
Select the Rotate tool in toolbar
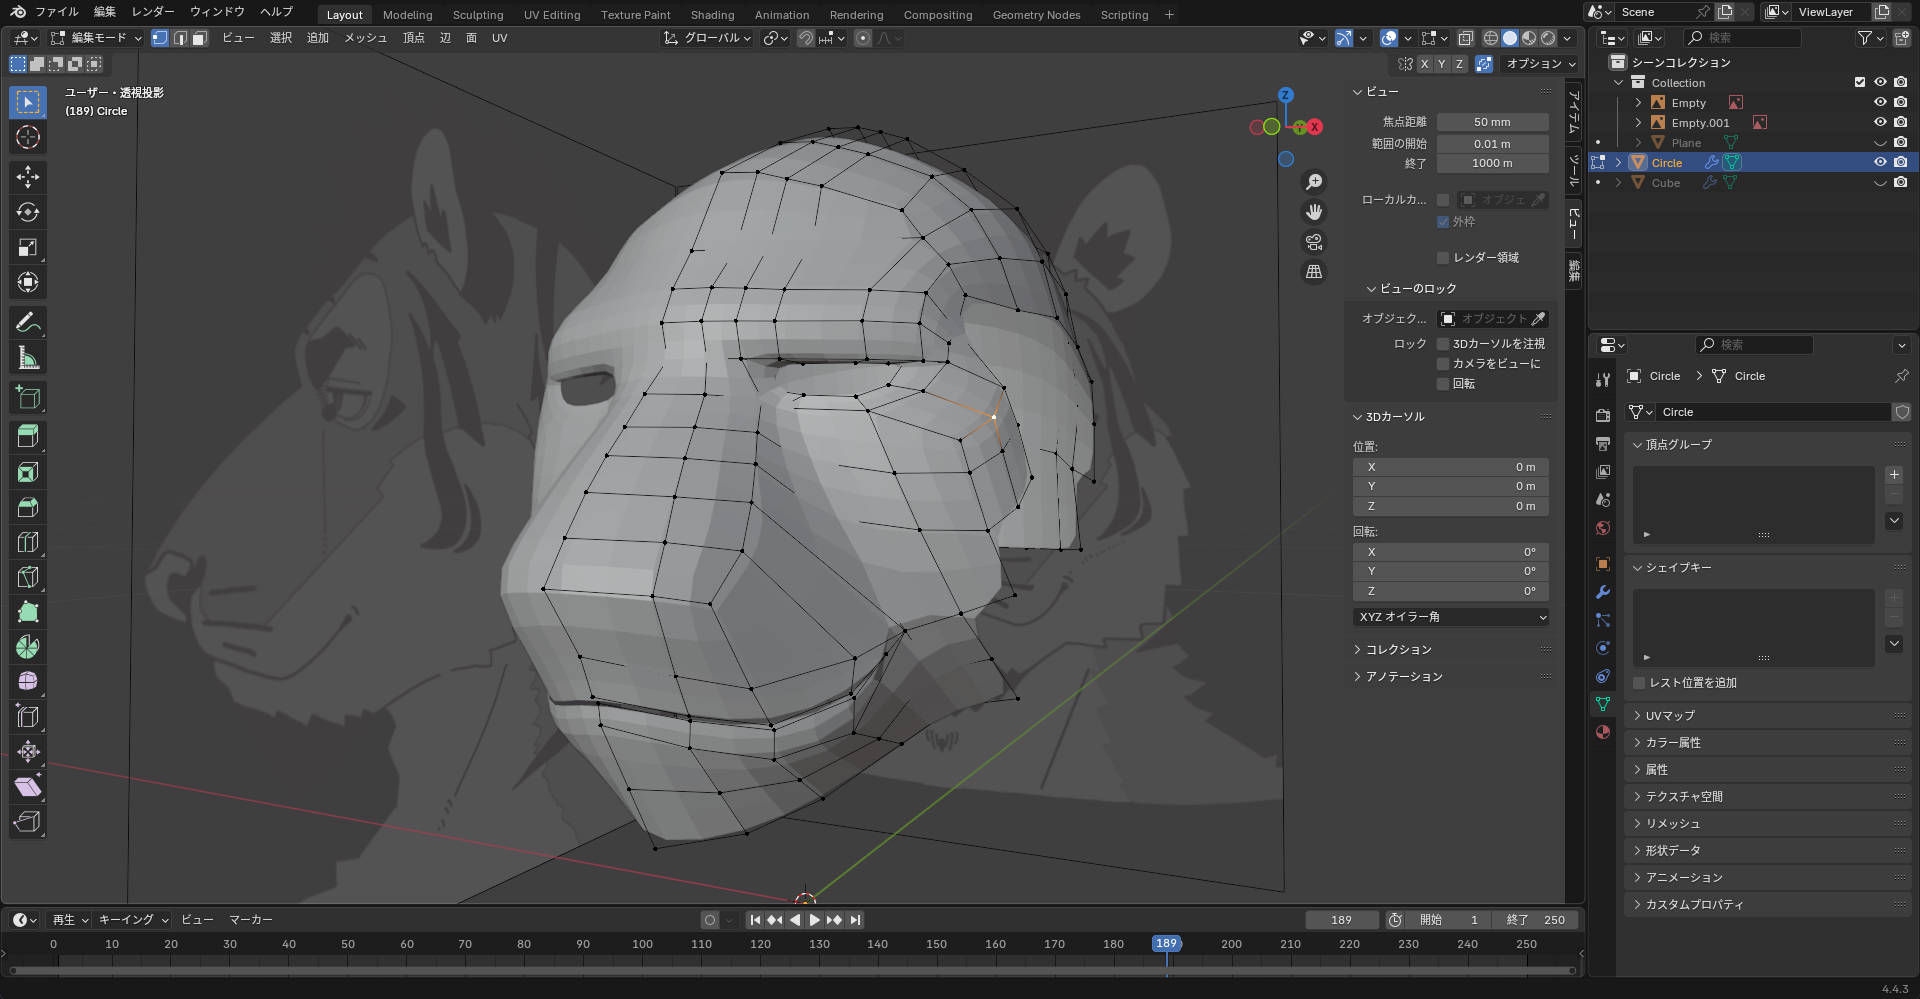tap(28, 212)
